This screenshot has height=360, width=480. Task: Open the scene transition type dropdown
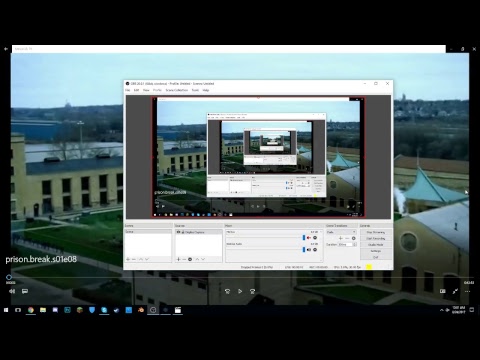point(341,232)
